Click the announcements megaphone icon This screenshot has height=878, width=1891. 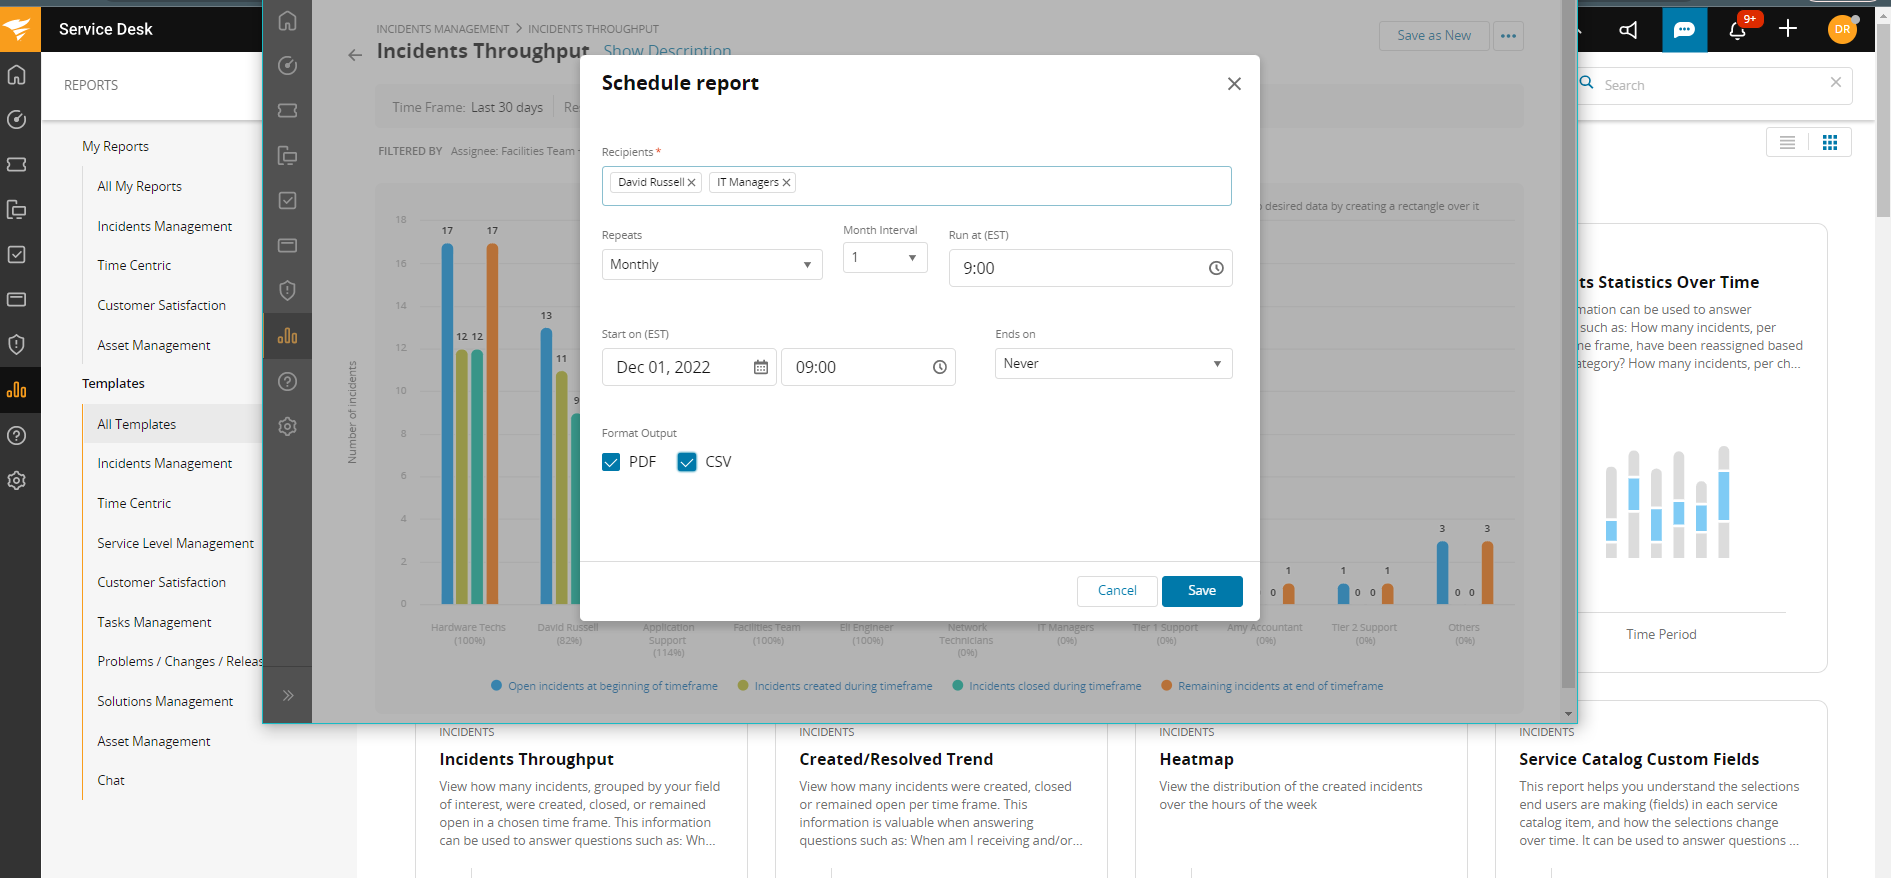pyautogui.click(x=1629, y=30)
